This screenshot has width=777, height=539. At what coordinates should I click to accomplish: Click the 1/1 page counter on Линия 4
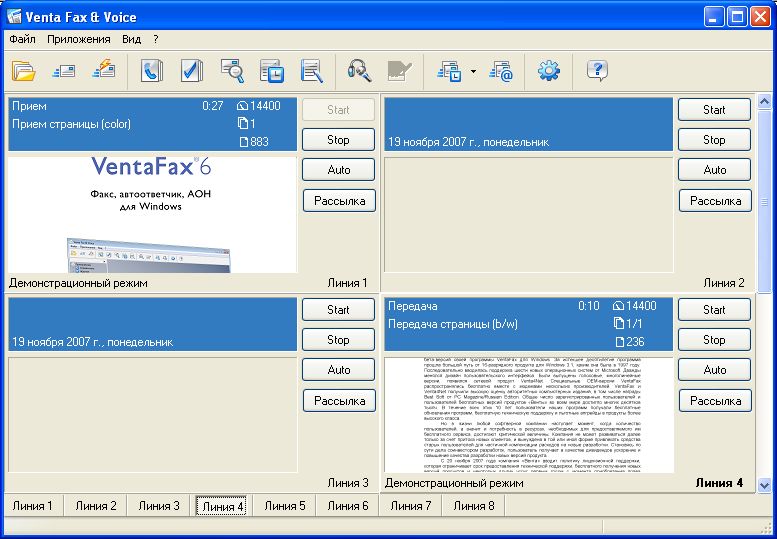(x=628, y=324)
